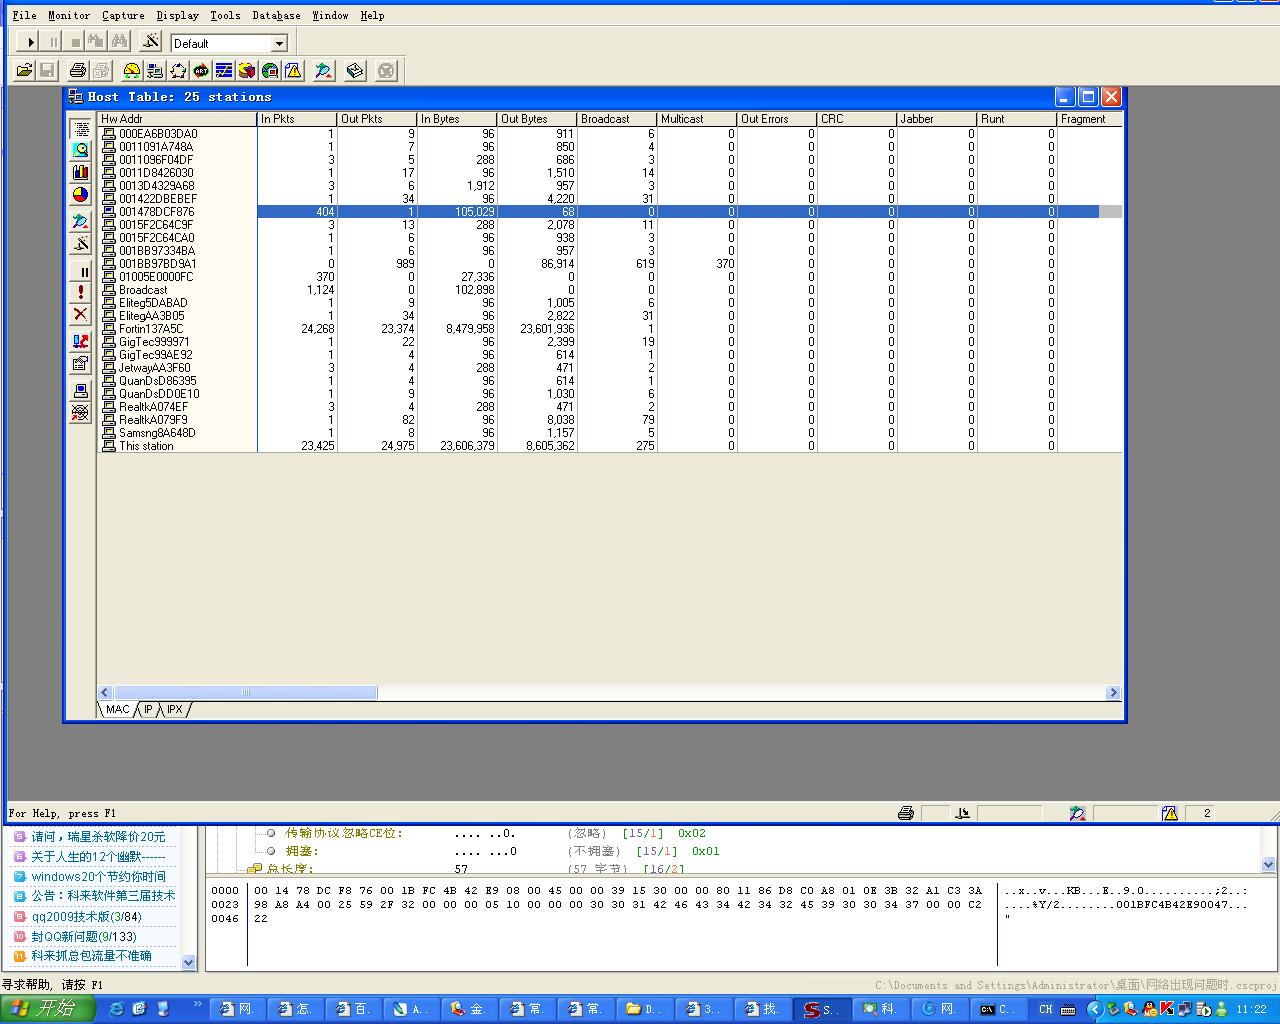
Task: Select the Fortin137A5C host row
Action: 151,329
